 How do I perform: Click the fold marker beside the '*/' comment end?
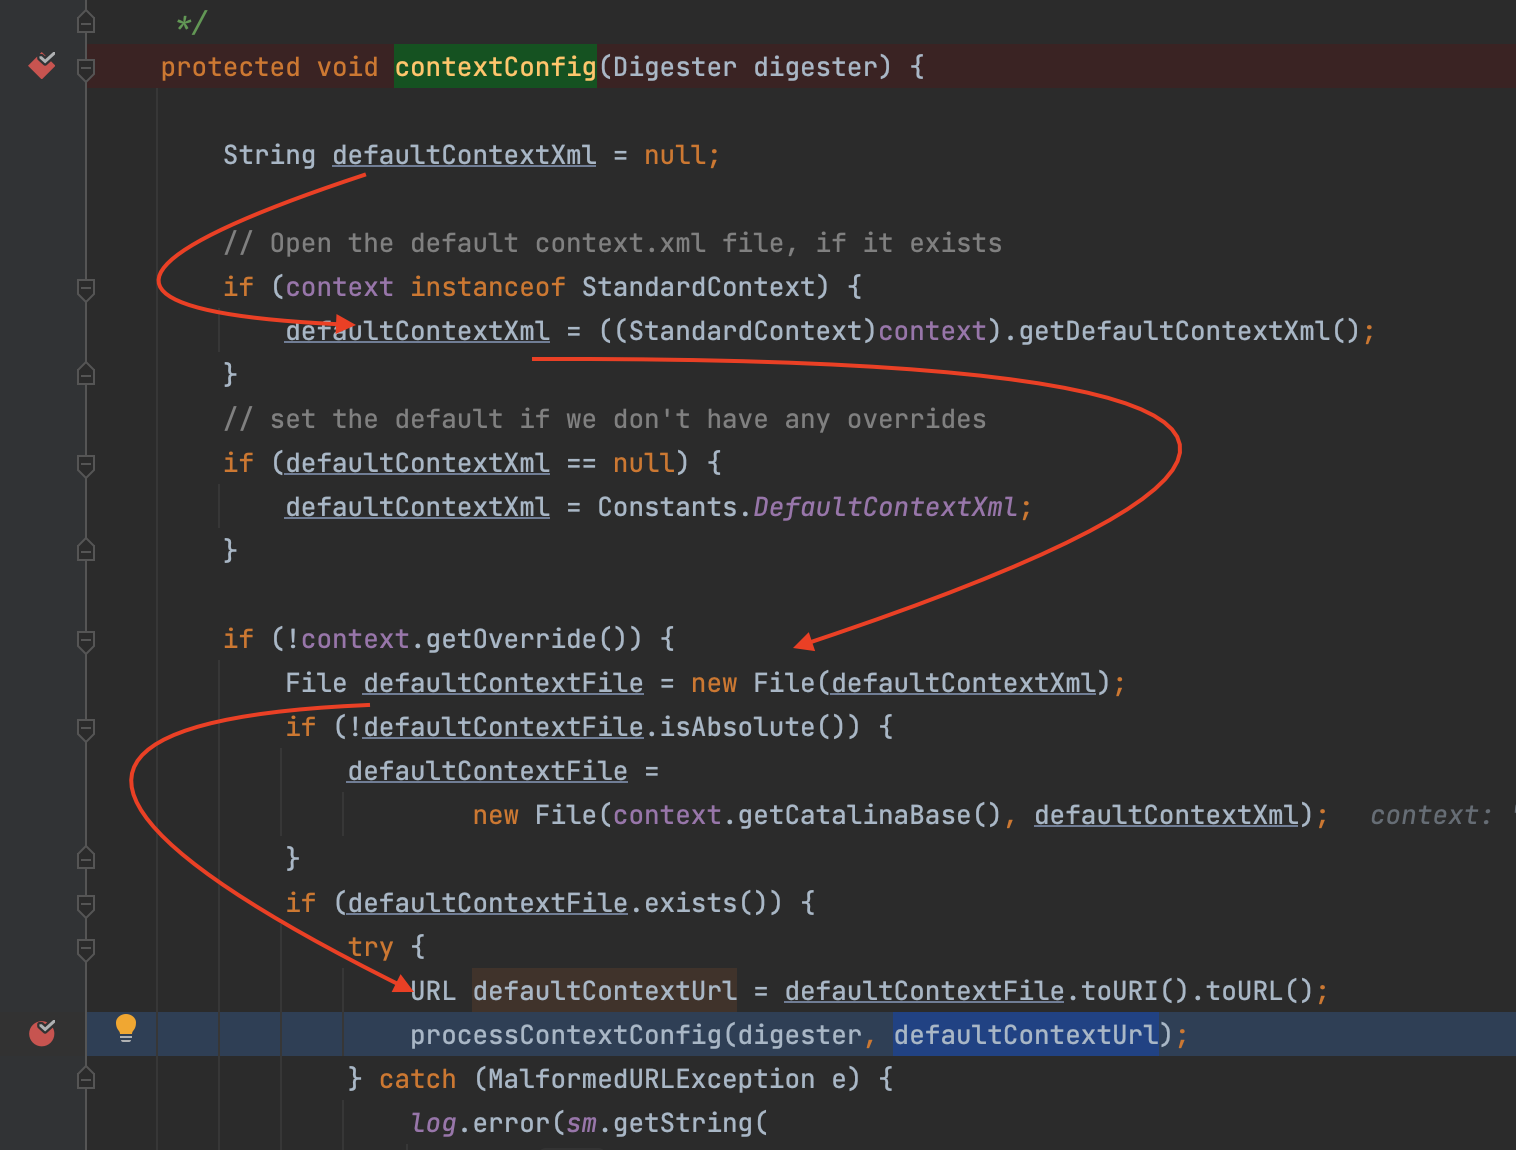point(86,21)
